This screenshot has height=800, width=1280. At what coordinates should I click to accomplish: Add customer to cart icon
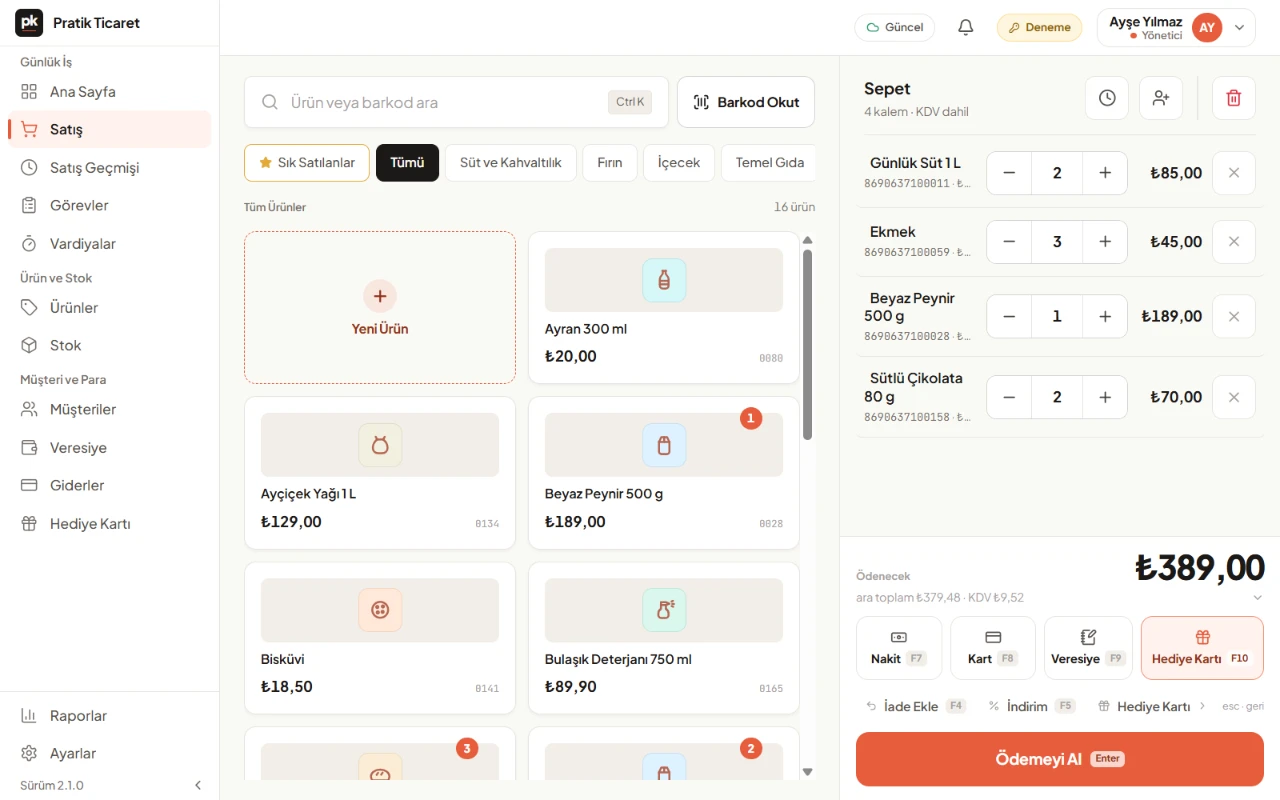pos(1161,98)
